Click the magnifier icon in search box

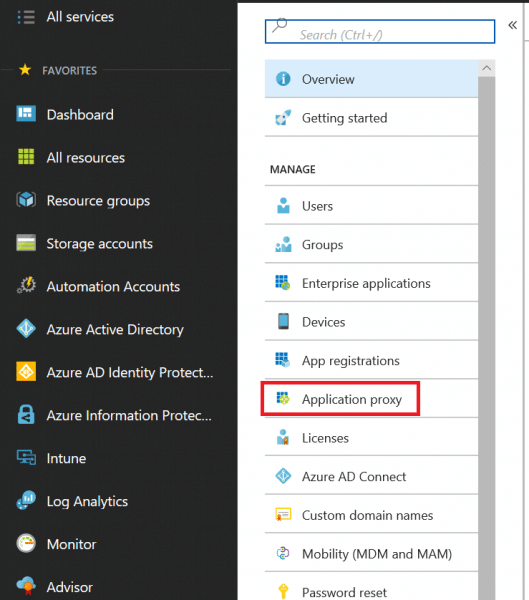point(279,25)
